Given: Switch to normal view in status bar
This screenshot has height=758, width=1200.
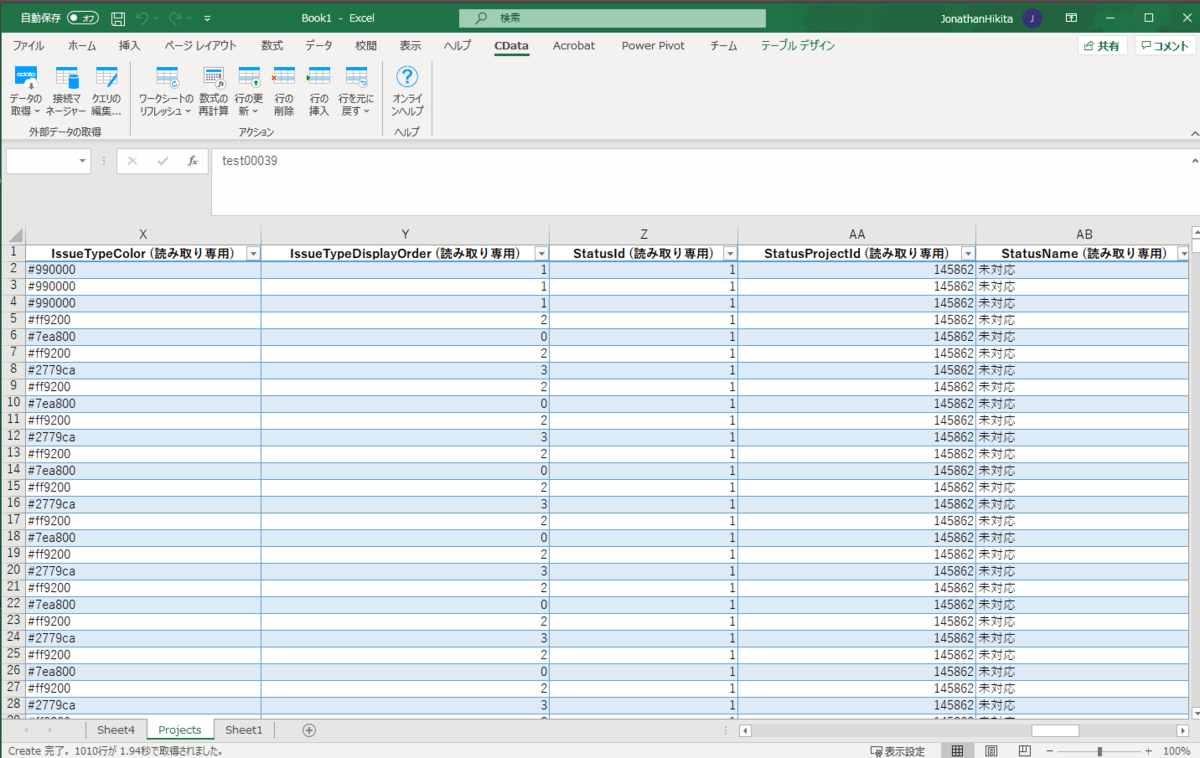Looking at the screenshot, I should [x=957, y=751].
